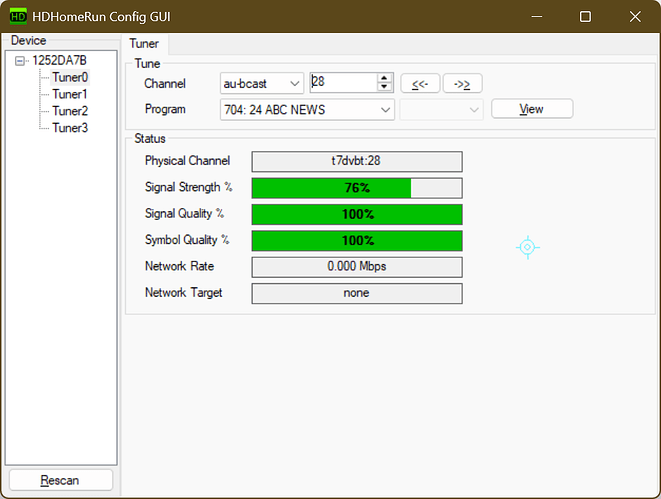Select Tuner2 in the device tree
661x499 pixels.
coord(70,111)
